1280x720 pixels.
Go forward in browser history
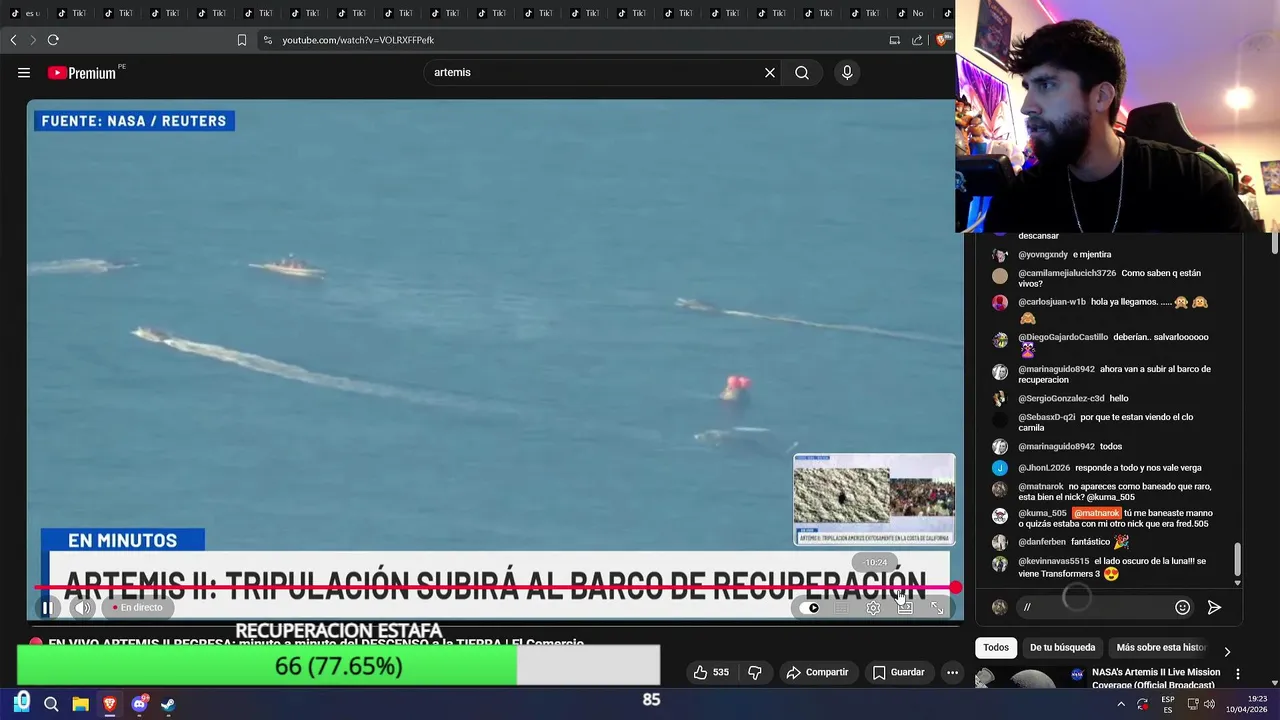tap(33, 40)
